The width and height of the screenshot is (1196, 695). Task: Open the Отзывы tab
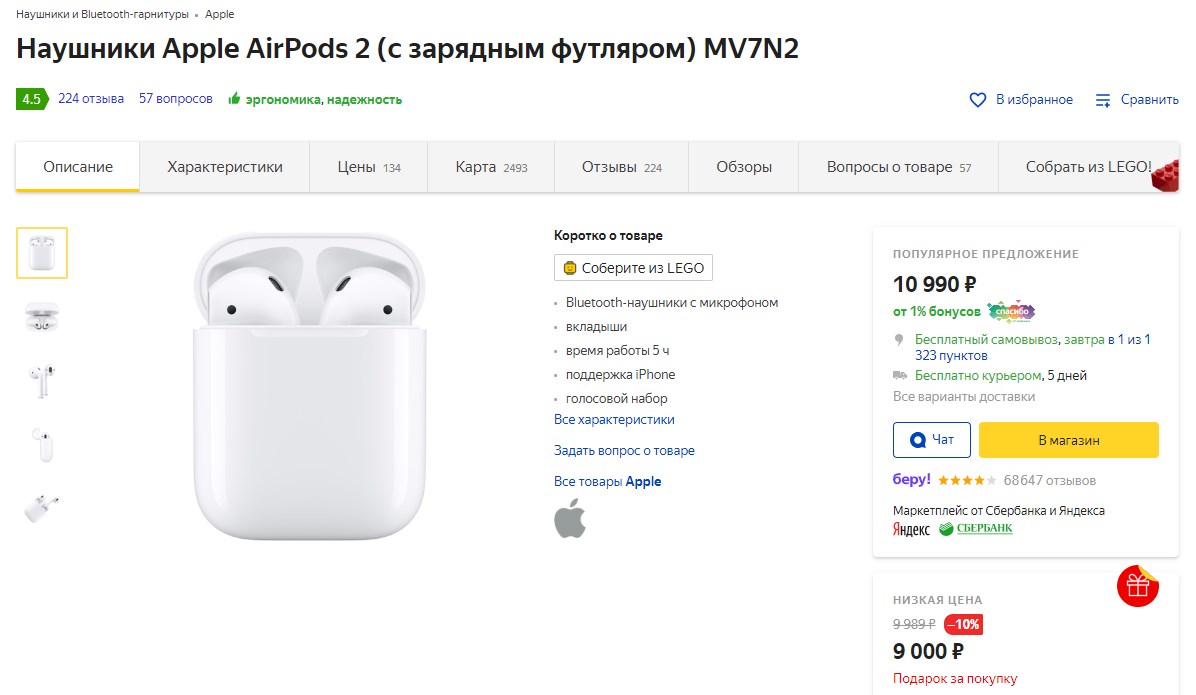621,167
